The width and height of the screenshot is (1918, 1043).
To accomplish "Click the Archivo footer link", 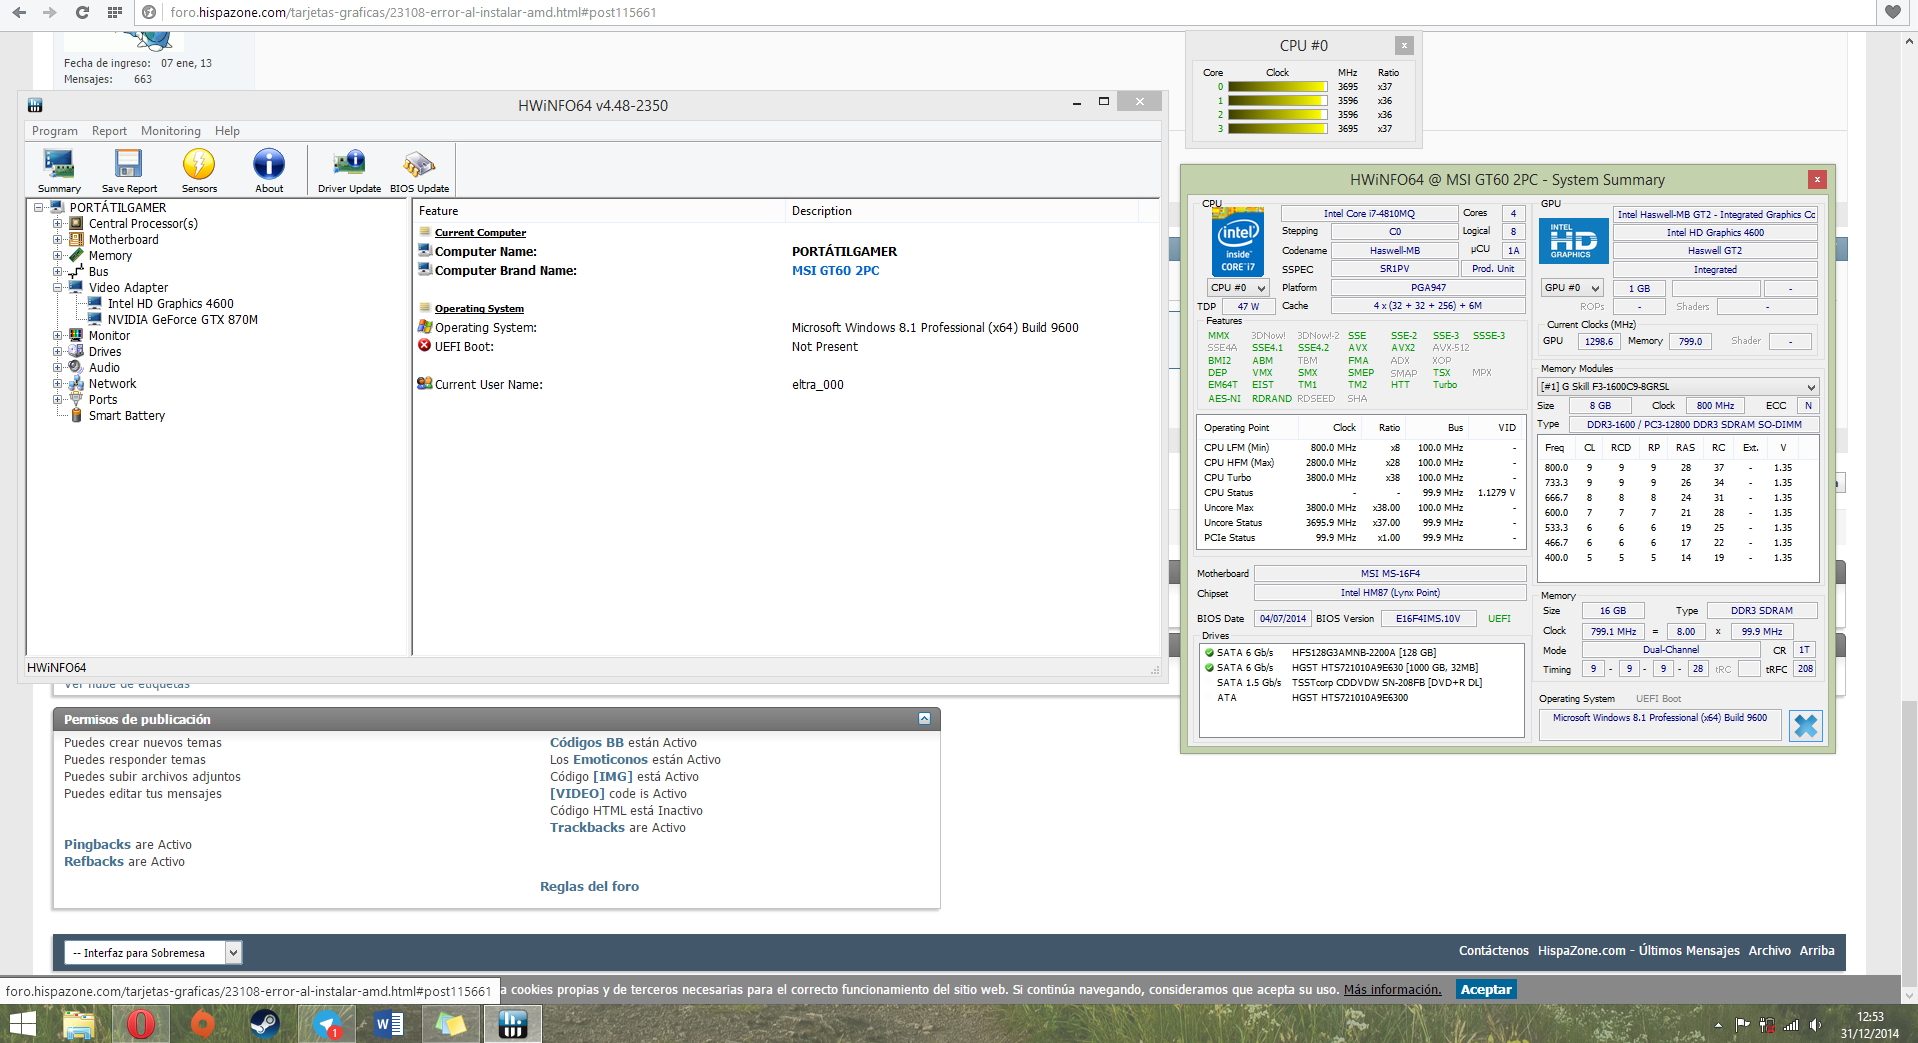I will (x=1769, y=951).
